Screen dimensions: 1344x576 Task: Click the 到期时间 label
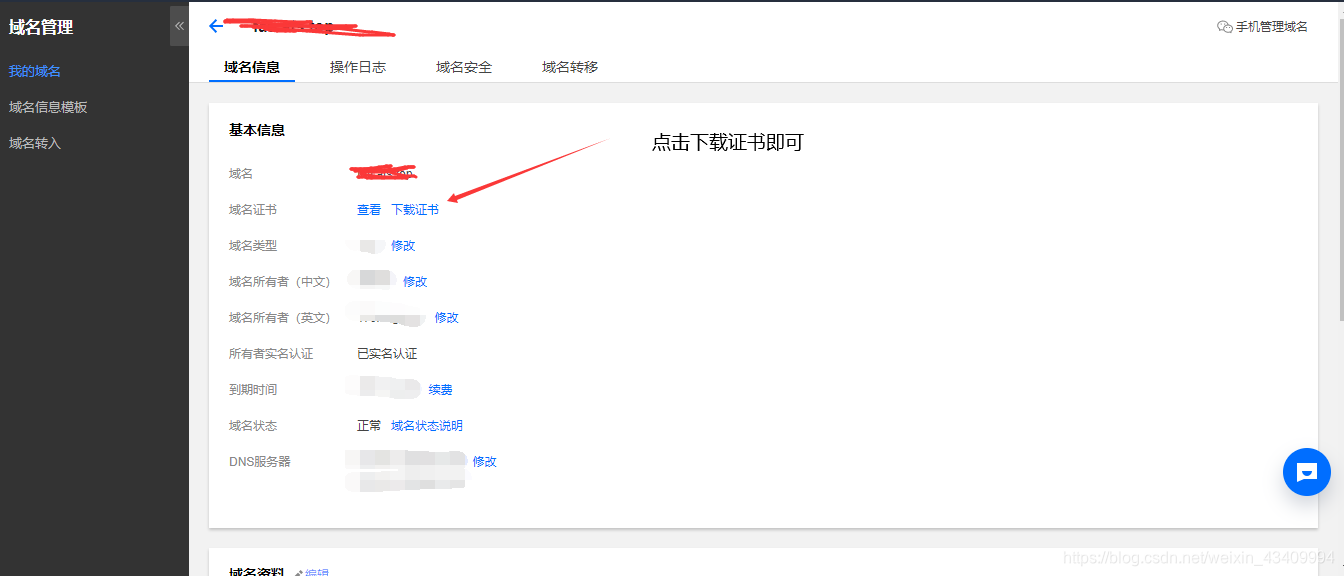pos(253,390)
